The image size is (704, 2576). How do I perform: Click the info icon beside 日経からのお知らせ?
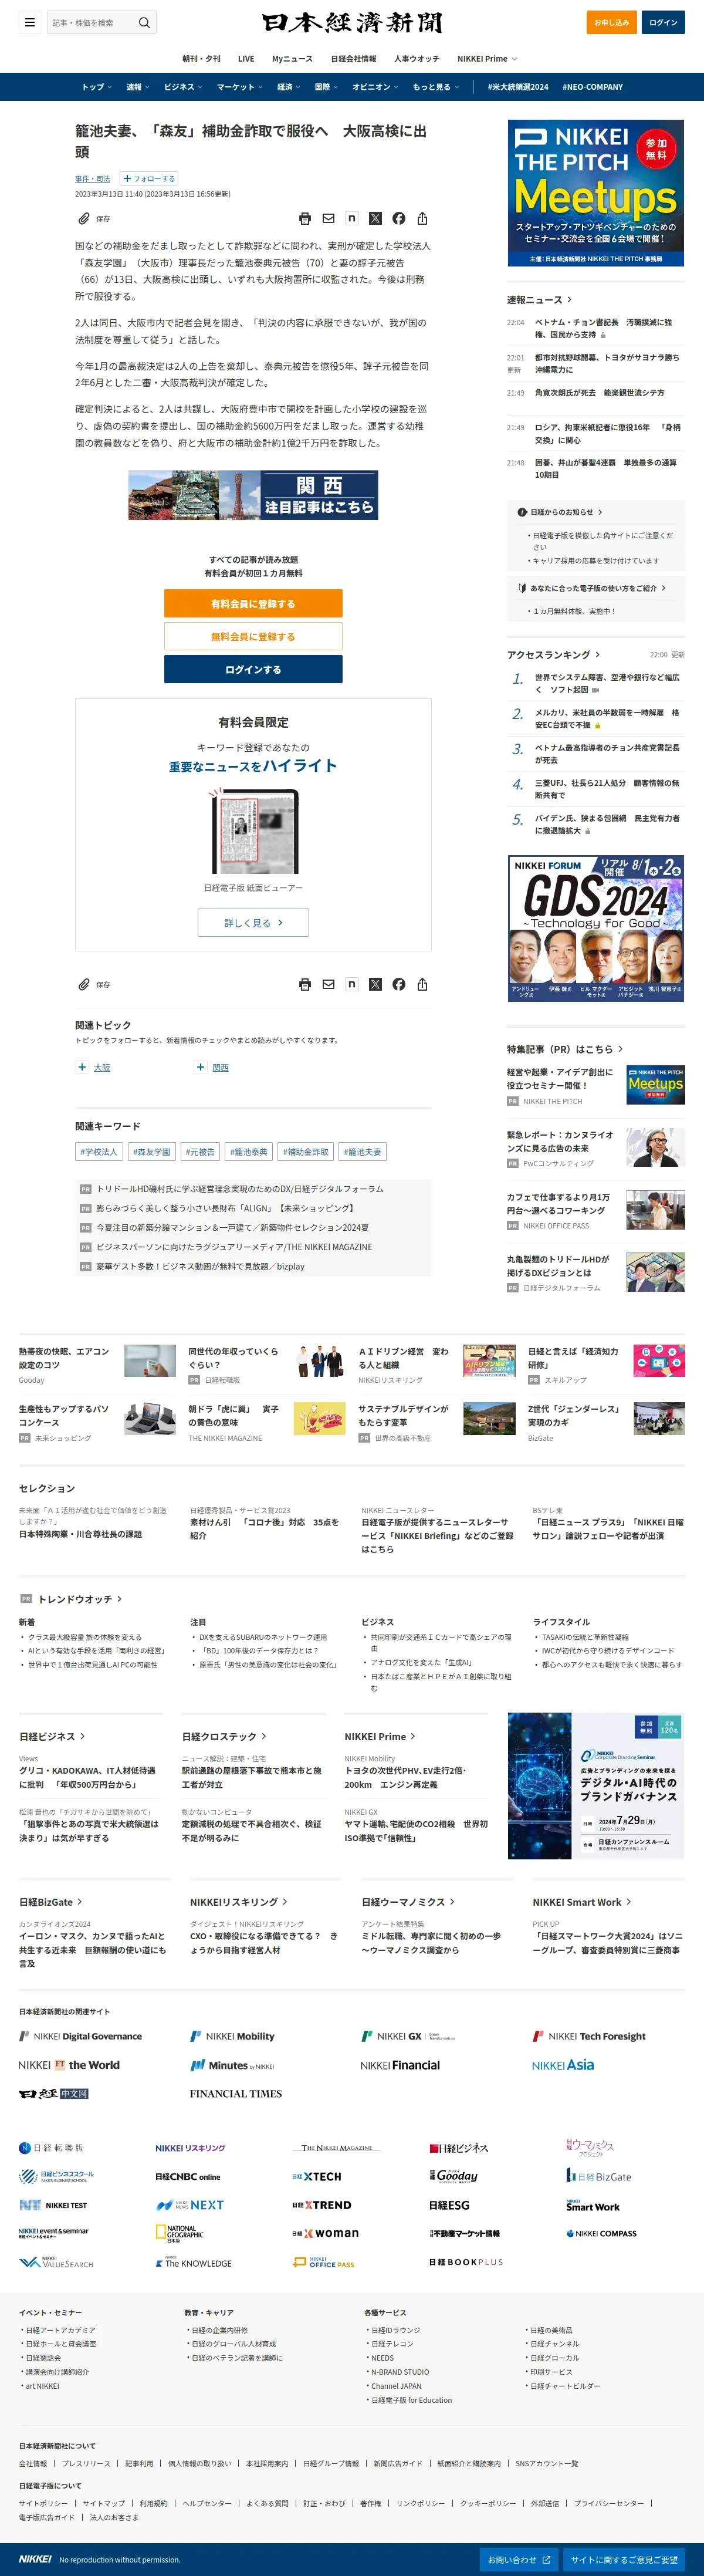(522, 512)
